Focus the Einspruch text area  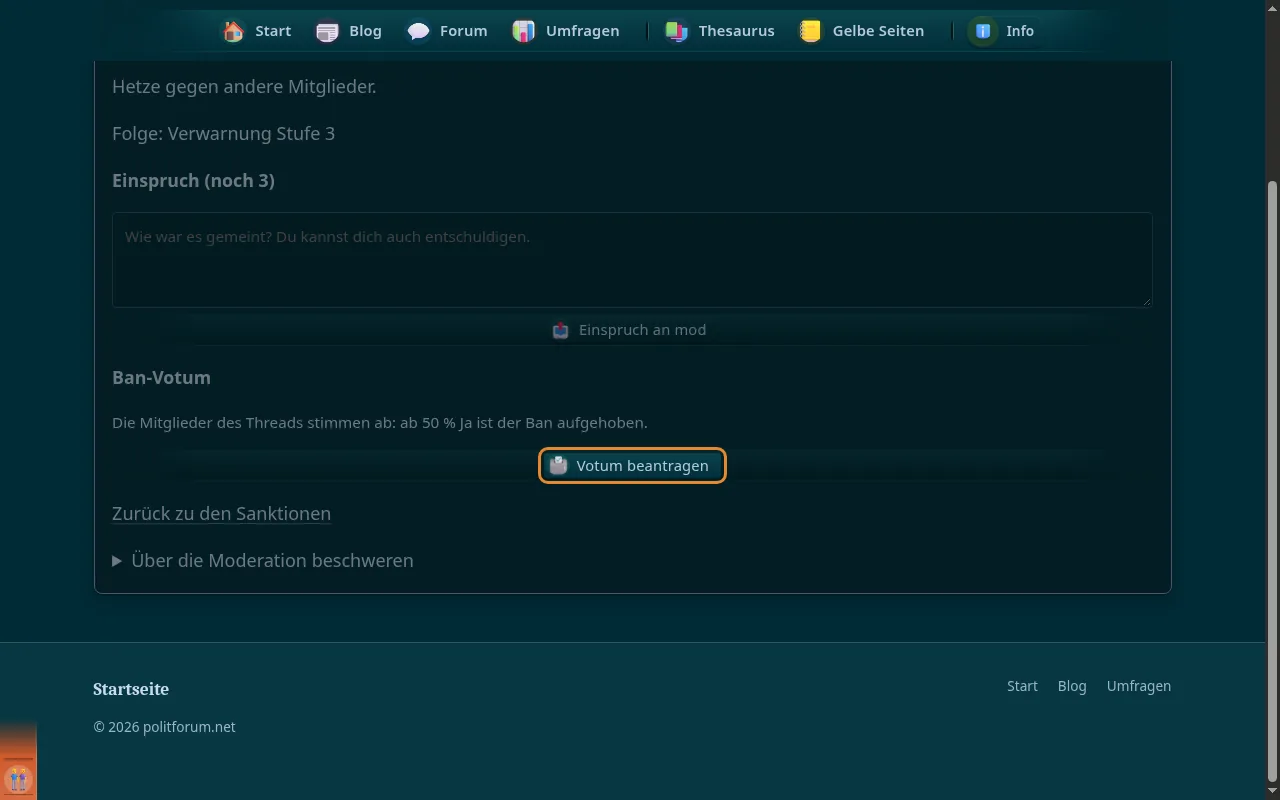[x=632, y=260]
